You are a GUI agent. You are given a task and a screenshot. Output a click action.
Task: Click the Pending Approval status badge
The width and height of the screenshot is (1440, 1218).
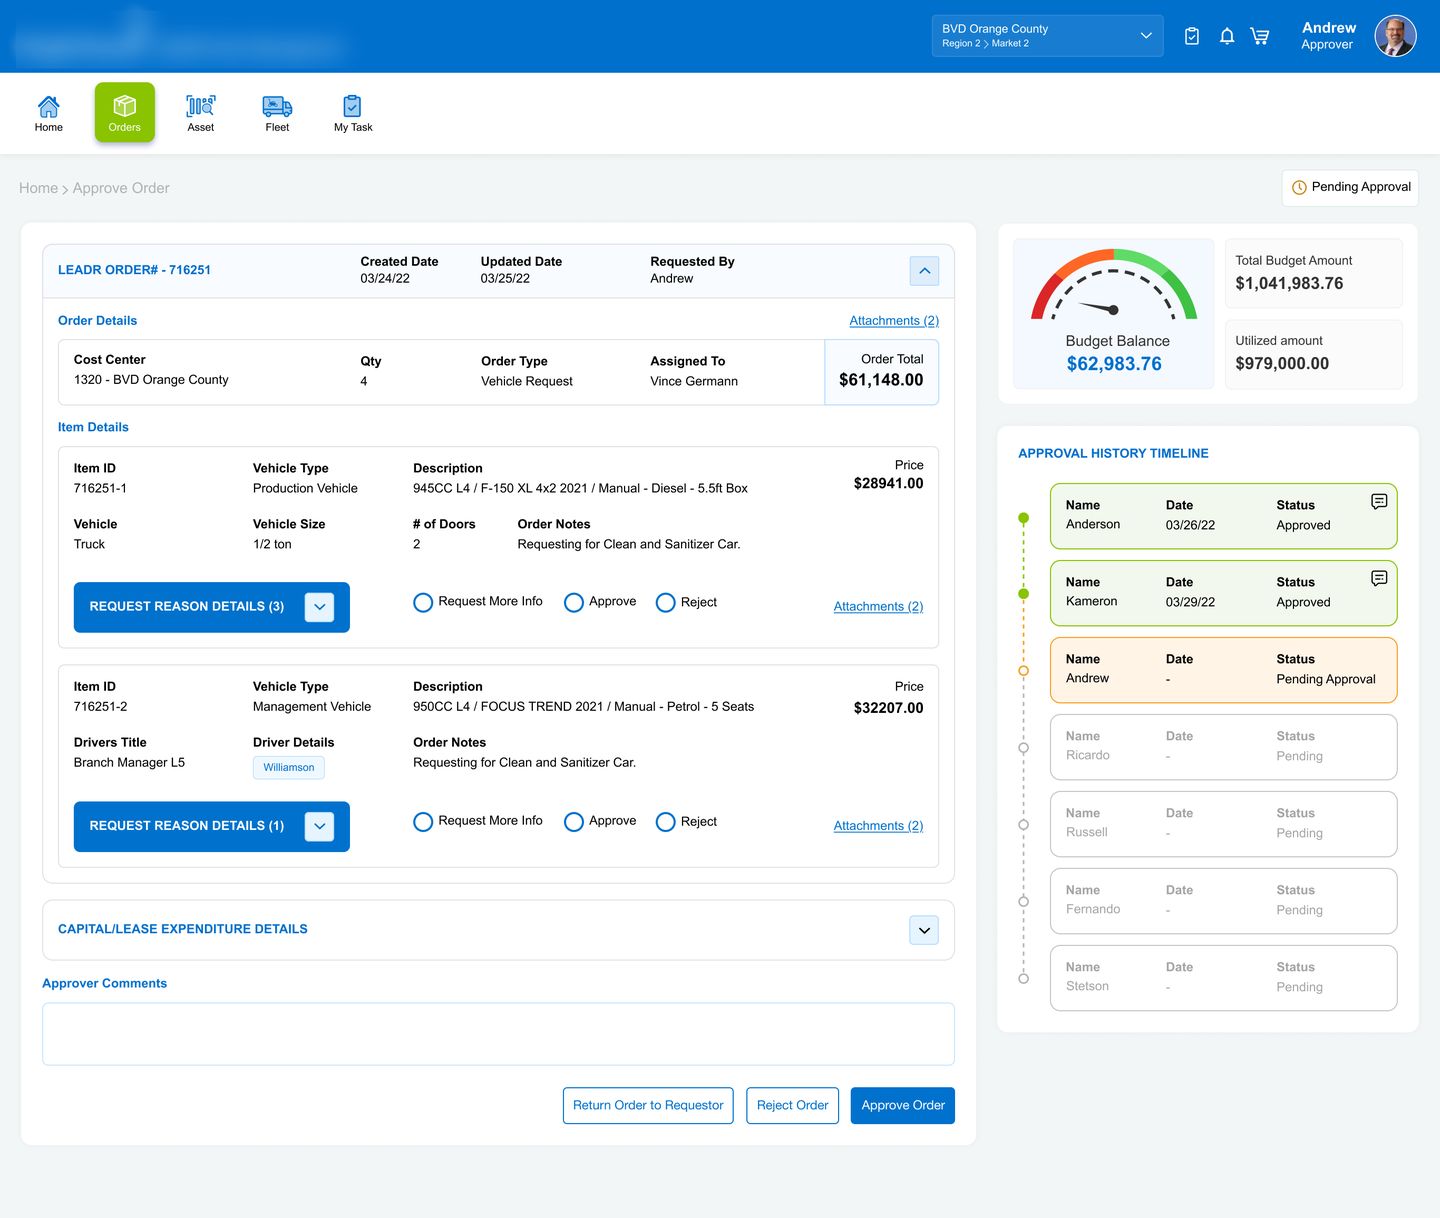point(1350,188)
